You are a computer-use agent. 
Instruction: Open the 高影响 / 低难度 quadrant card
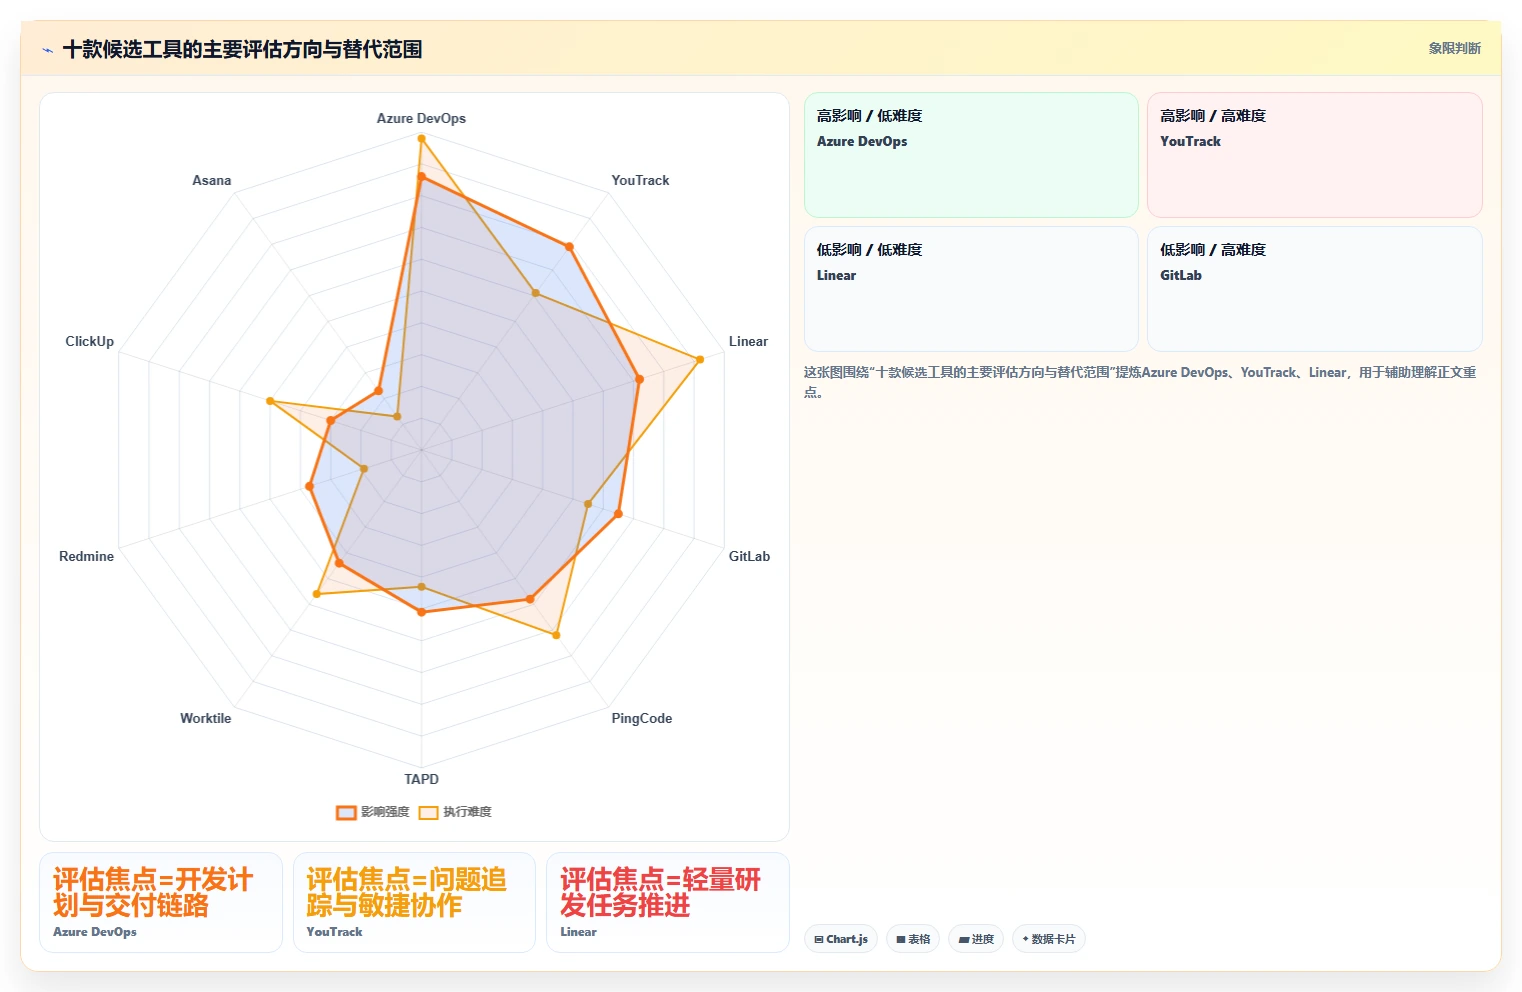click(x=971, y=155)
